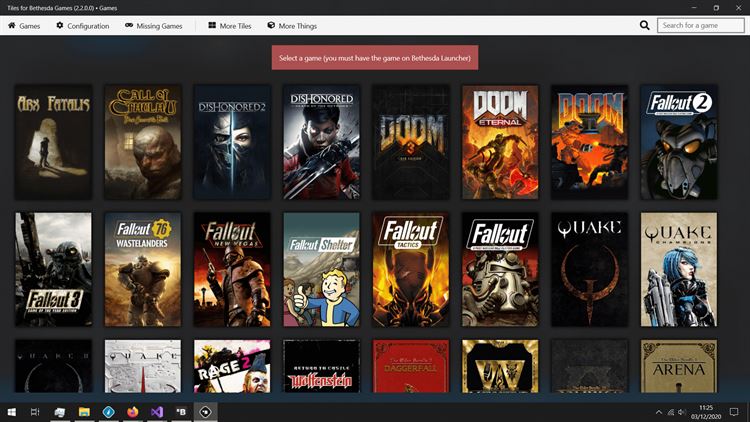Open the blue diamond taskbar app

click(x=109, y=412)
